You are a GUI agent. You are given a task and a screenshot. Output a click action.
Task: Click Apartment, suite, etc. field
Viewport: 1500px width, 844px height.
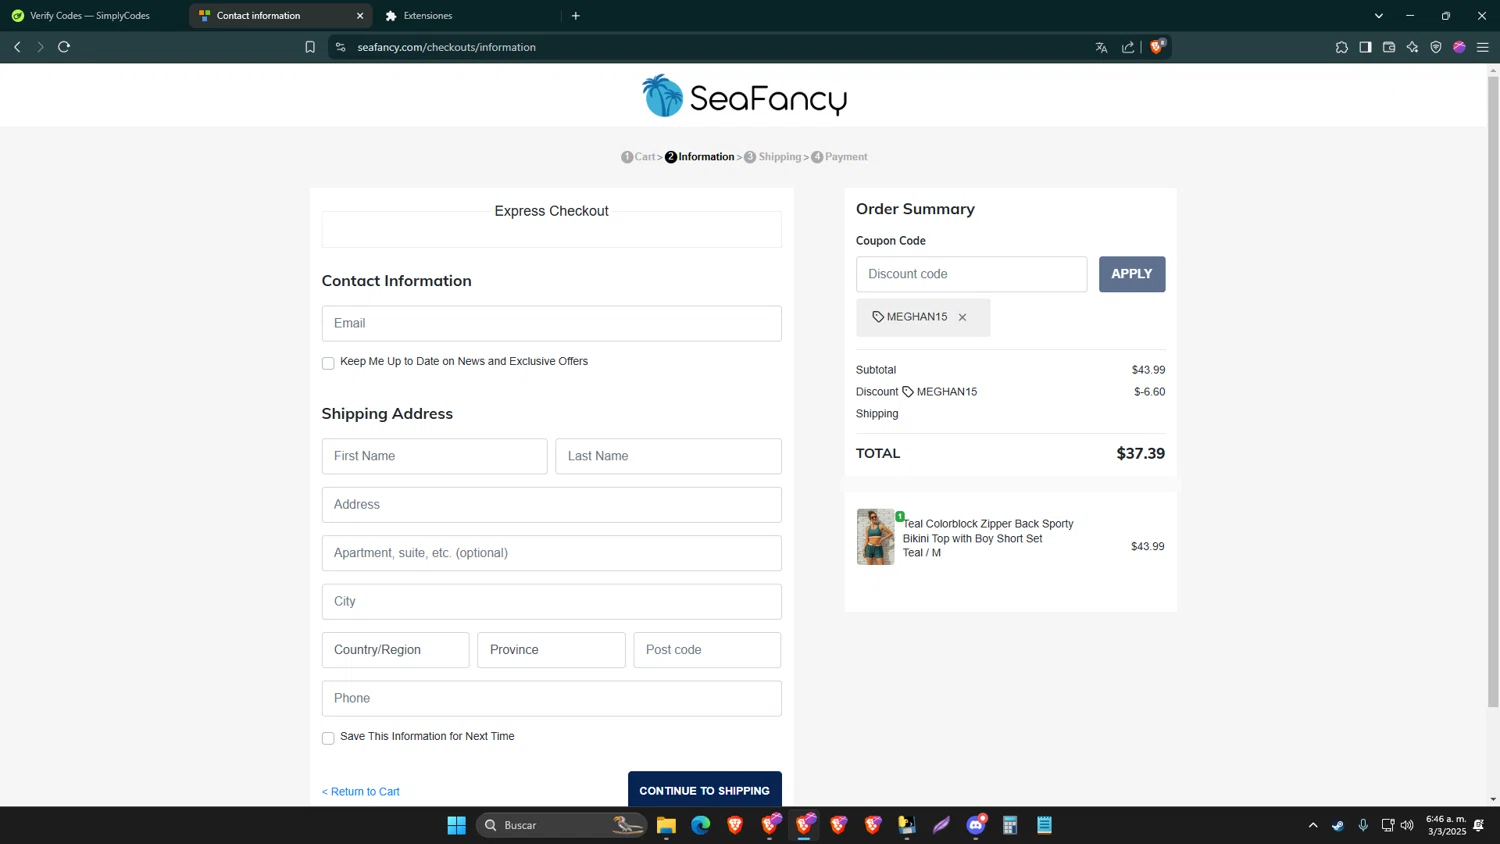click(x=551, y=553)
